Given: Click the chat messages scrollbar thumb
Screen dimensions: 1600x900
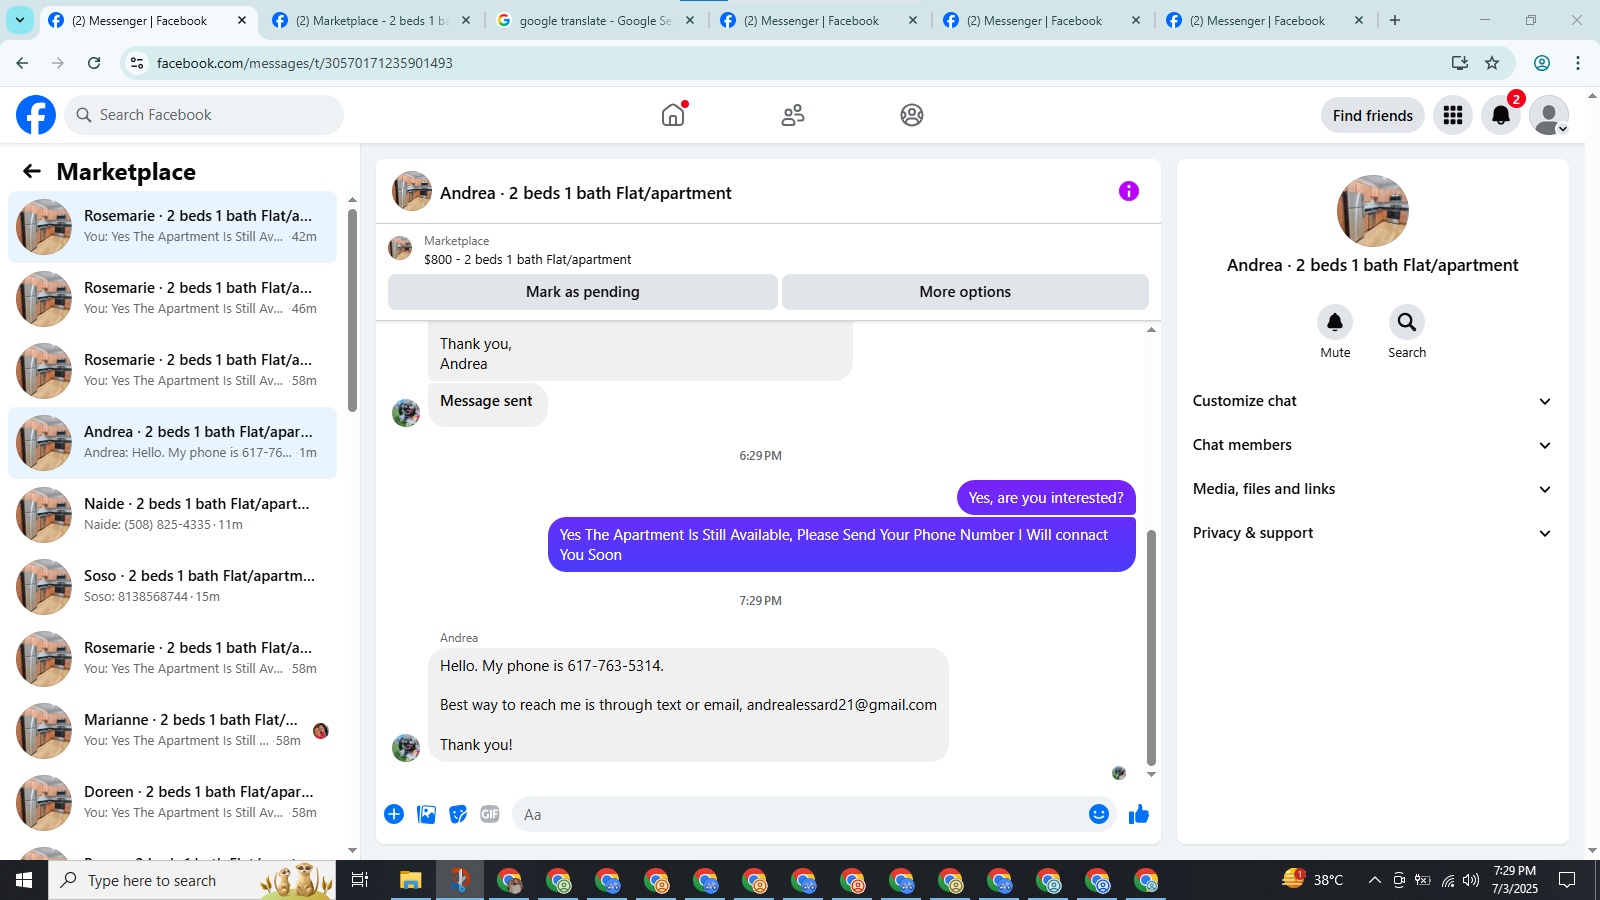Looking at the screenshot, I should pos(1151,648).
